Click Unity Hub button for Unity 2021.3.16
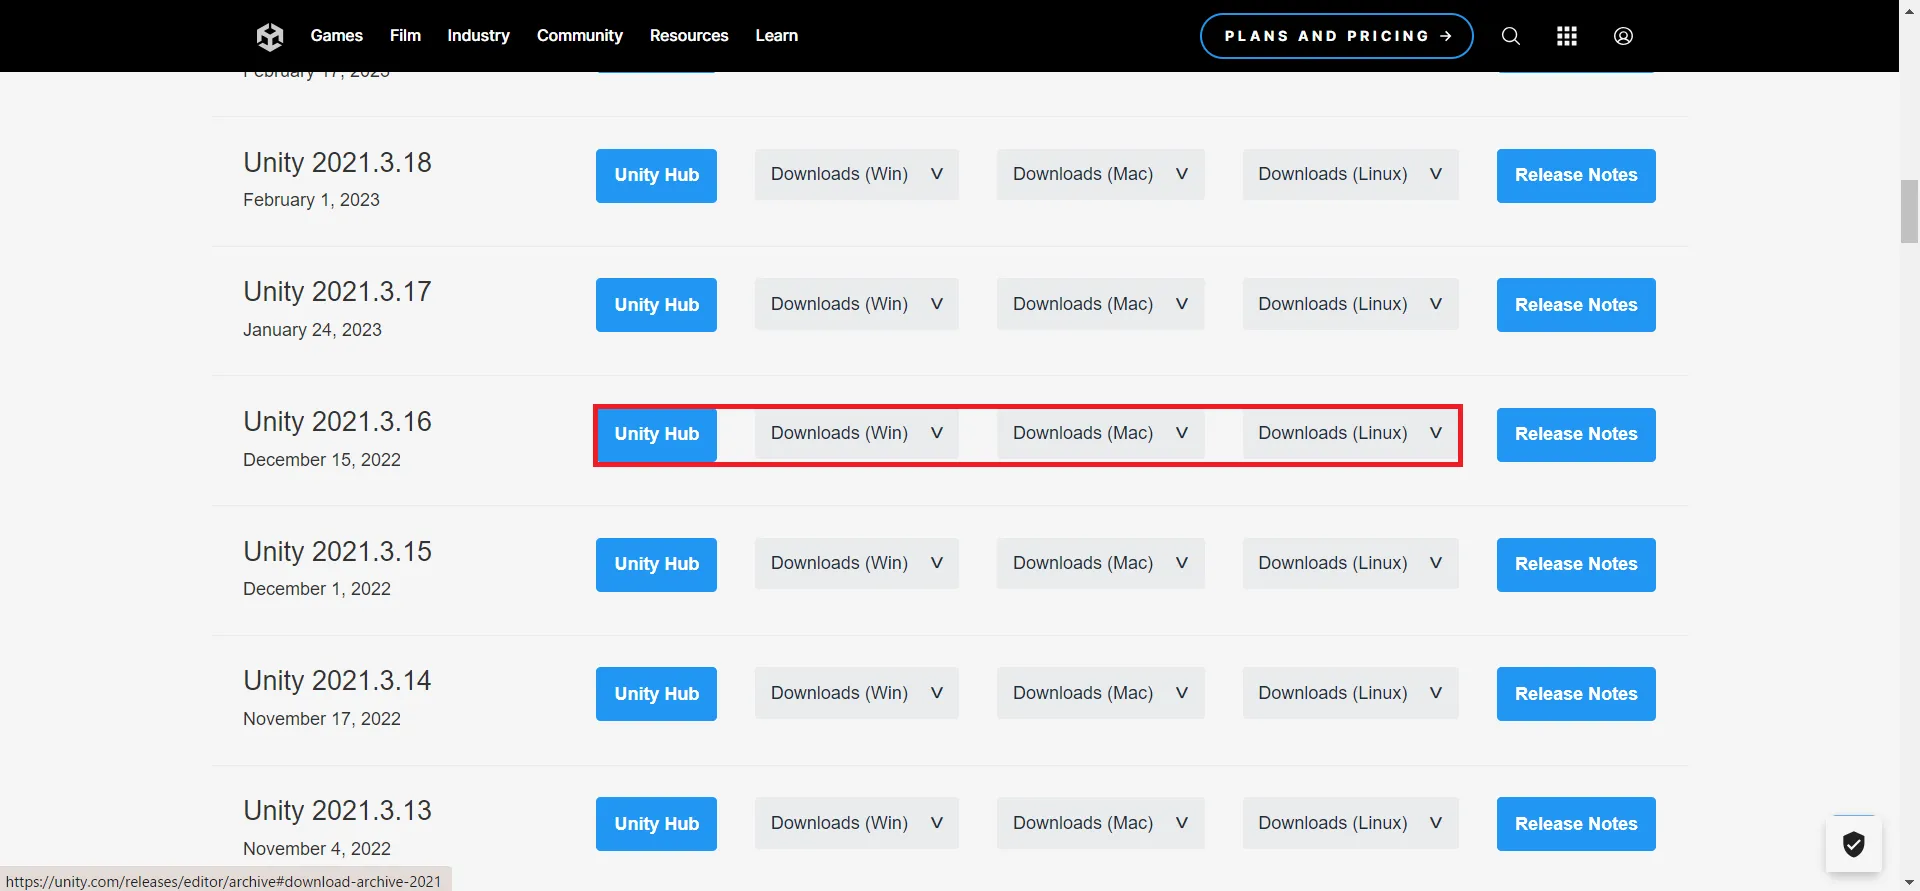The width and height of the screenshot is (1920, 891). pos(656,434)
